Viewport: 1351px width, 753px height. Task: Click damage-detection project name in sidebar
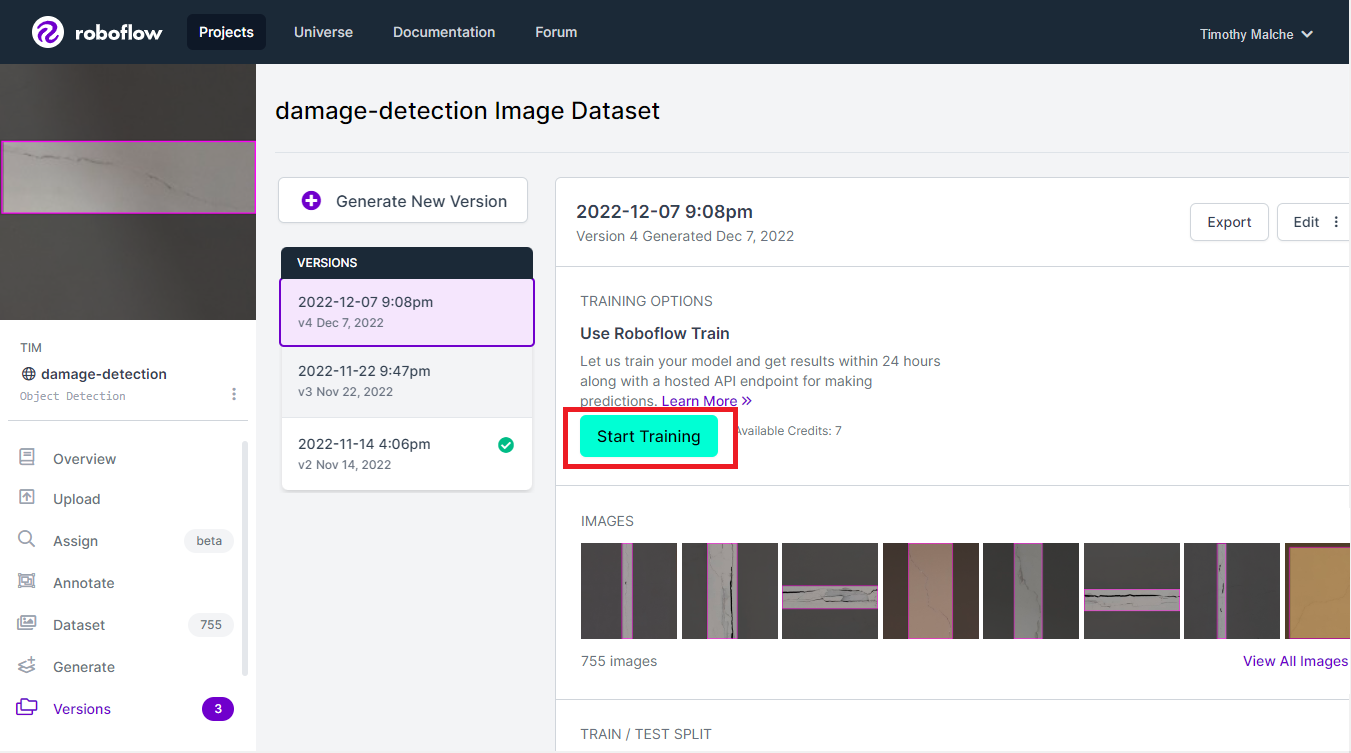click(104, 374)
